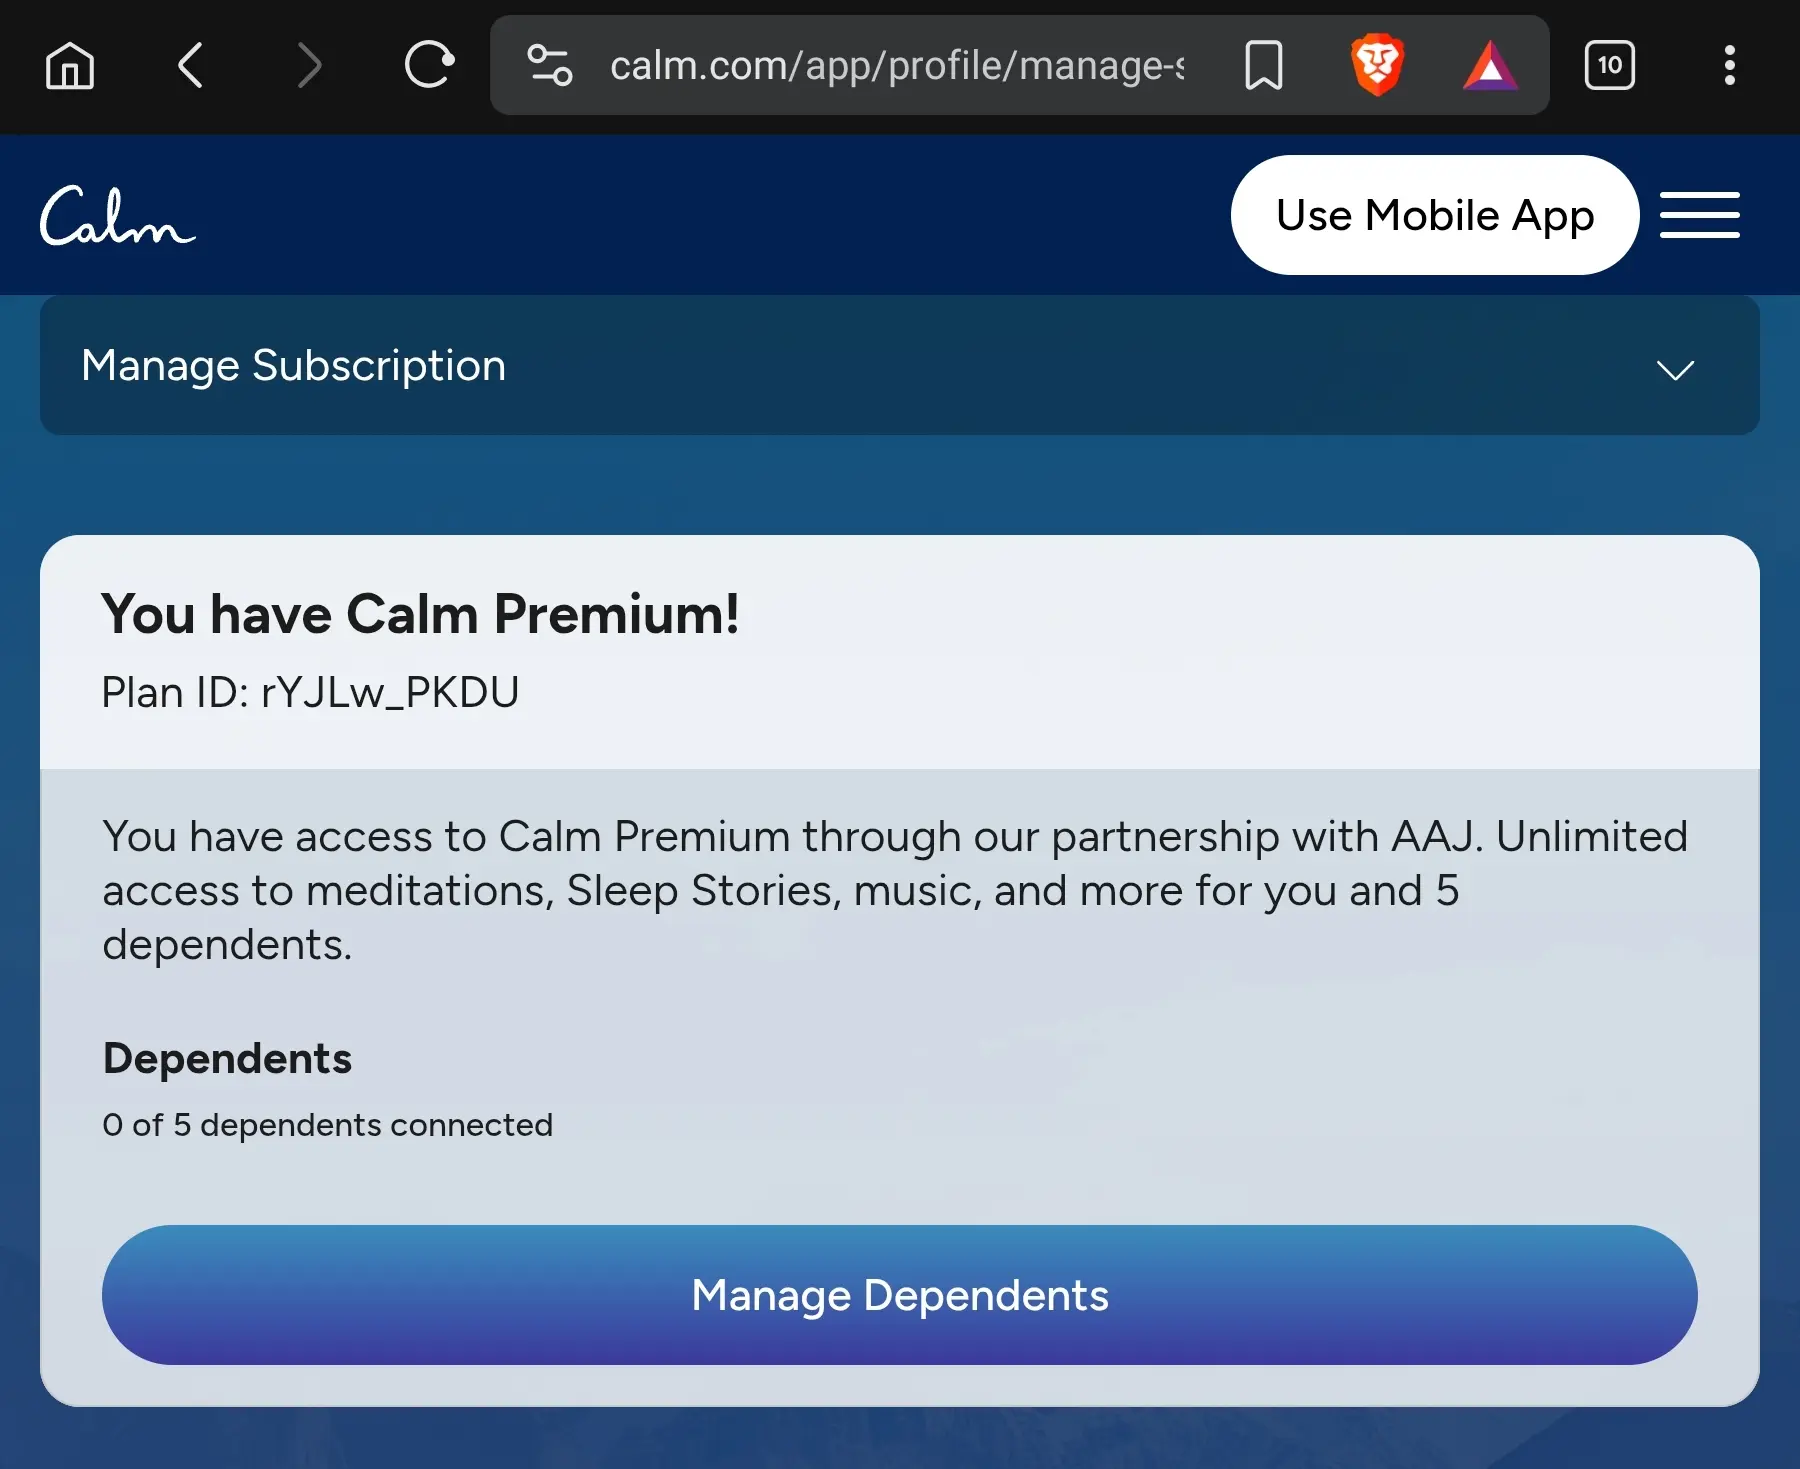Go forward with the forward arrow
1800x1469 pixels.
(310, 66)
